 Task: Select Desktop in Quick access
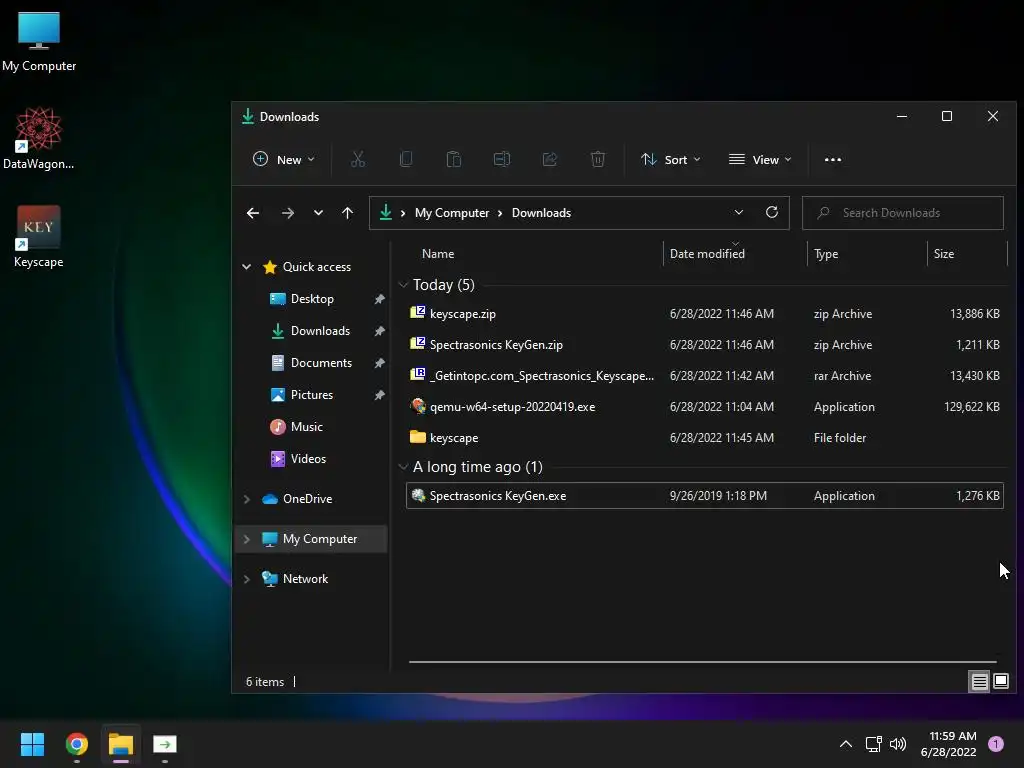(312, 298)
